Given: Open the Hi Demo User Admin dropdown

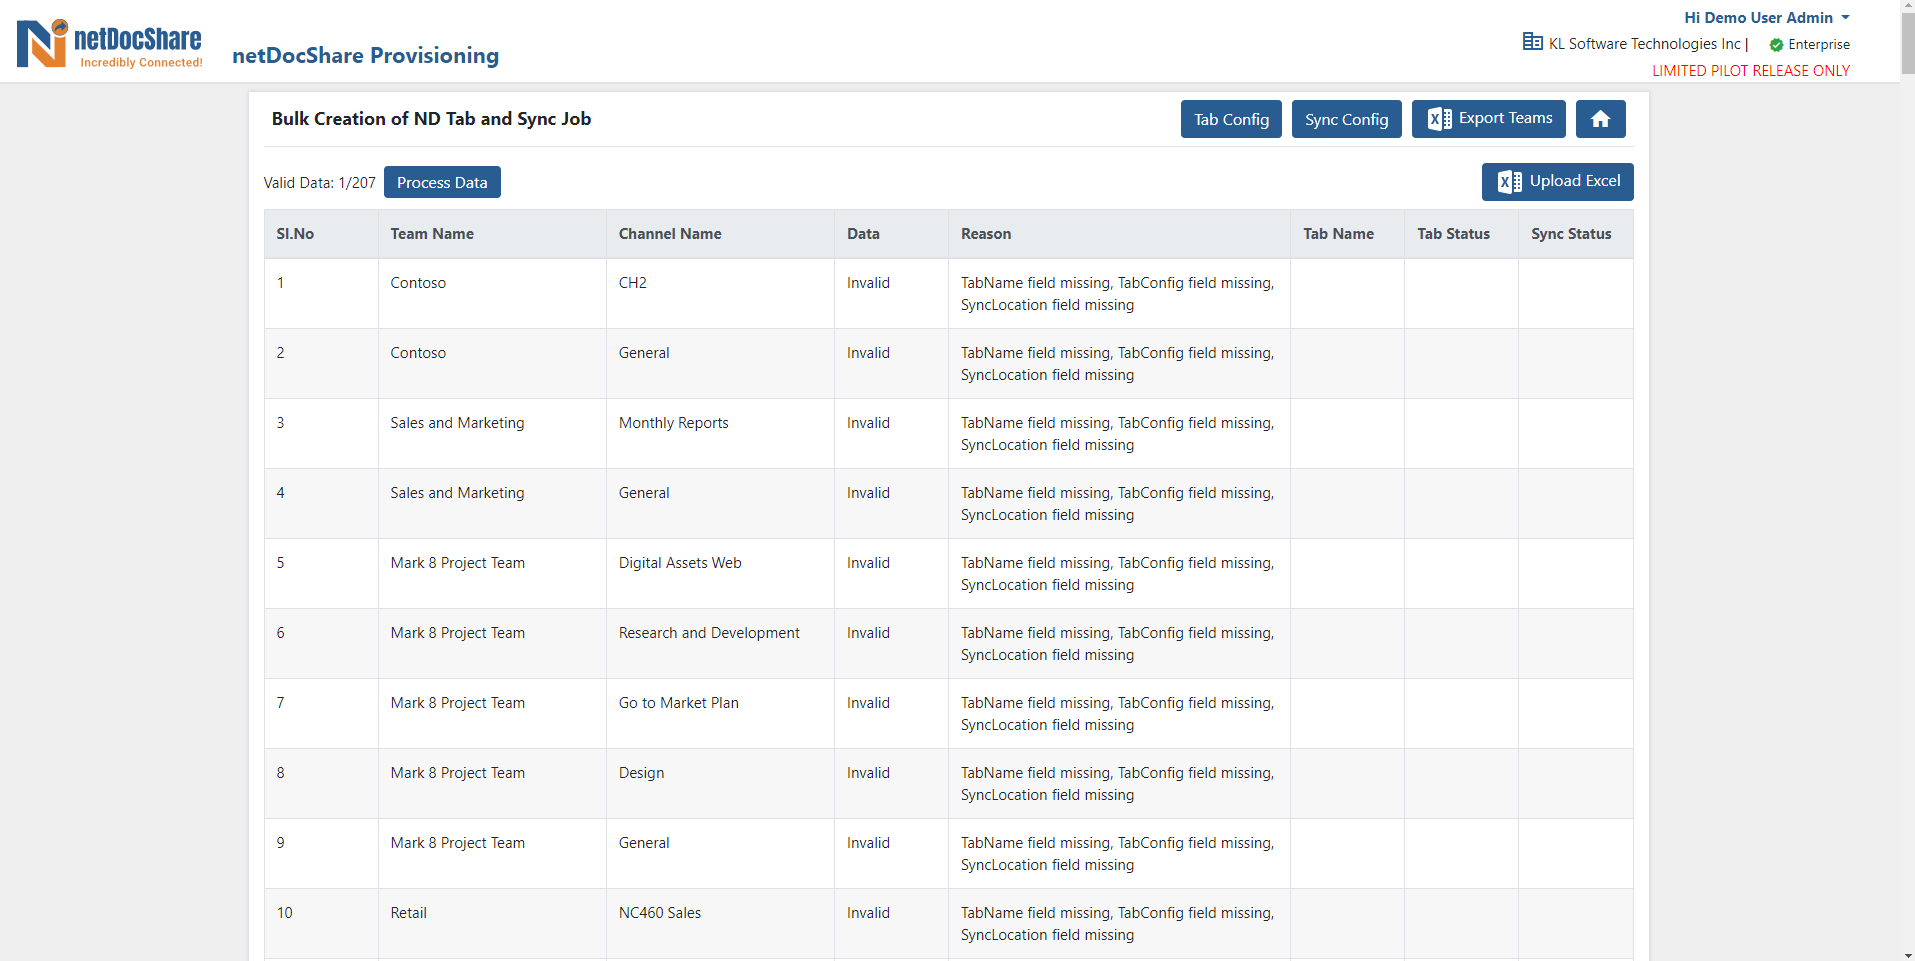Looking at the screenshot, I should pyautogui.click(x=1767, y=18).
